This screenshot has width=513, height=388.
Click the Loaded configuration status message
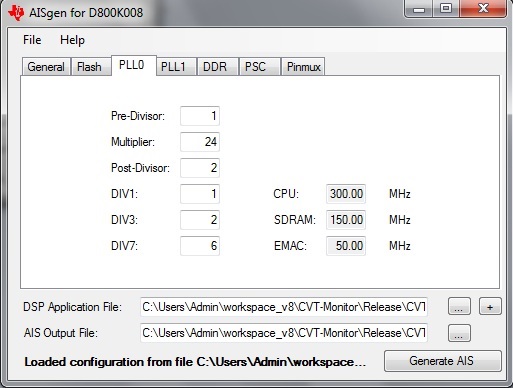[x=195, y=362]
